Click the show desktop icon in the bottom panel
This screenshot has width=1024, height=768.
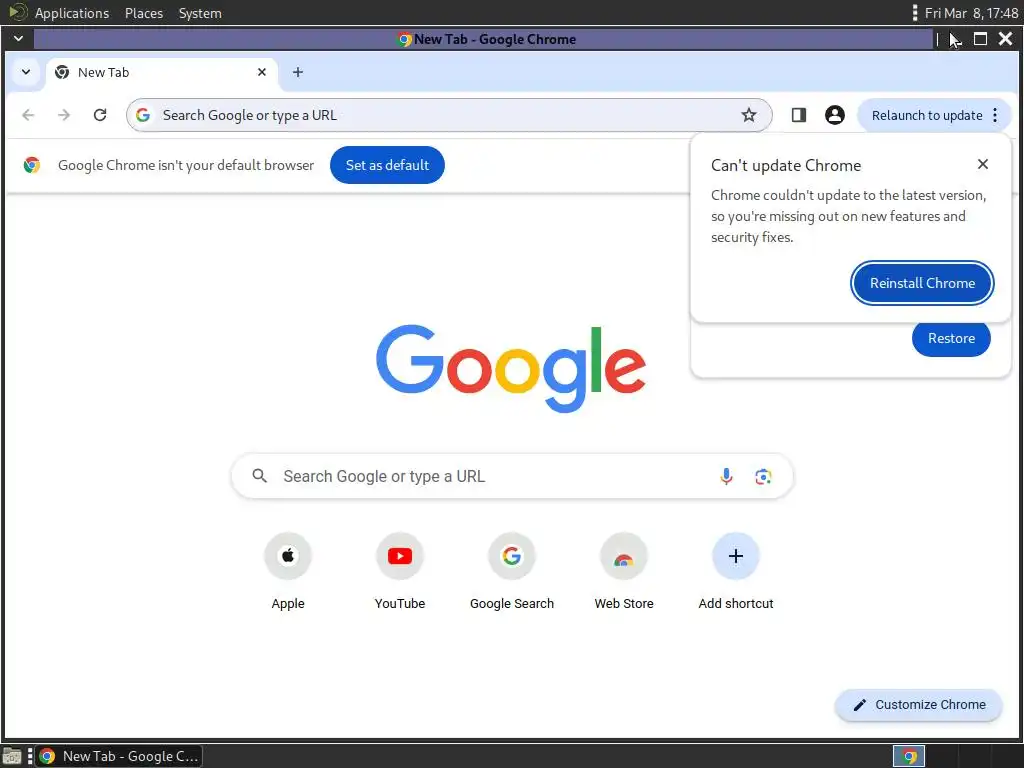point(12,756)
